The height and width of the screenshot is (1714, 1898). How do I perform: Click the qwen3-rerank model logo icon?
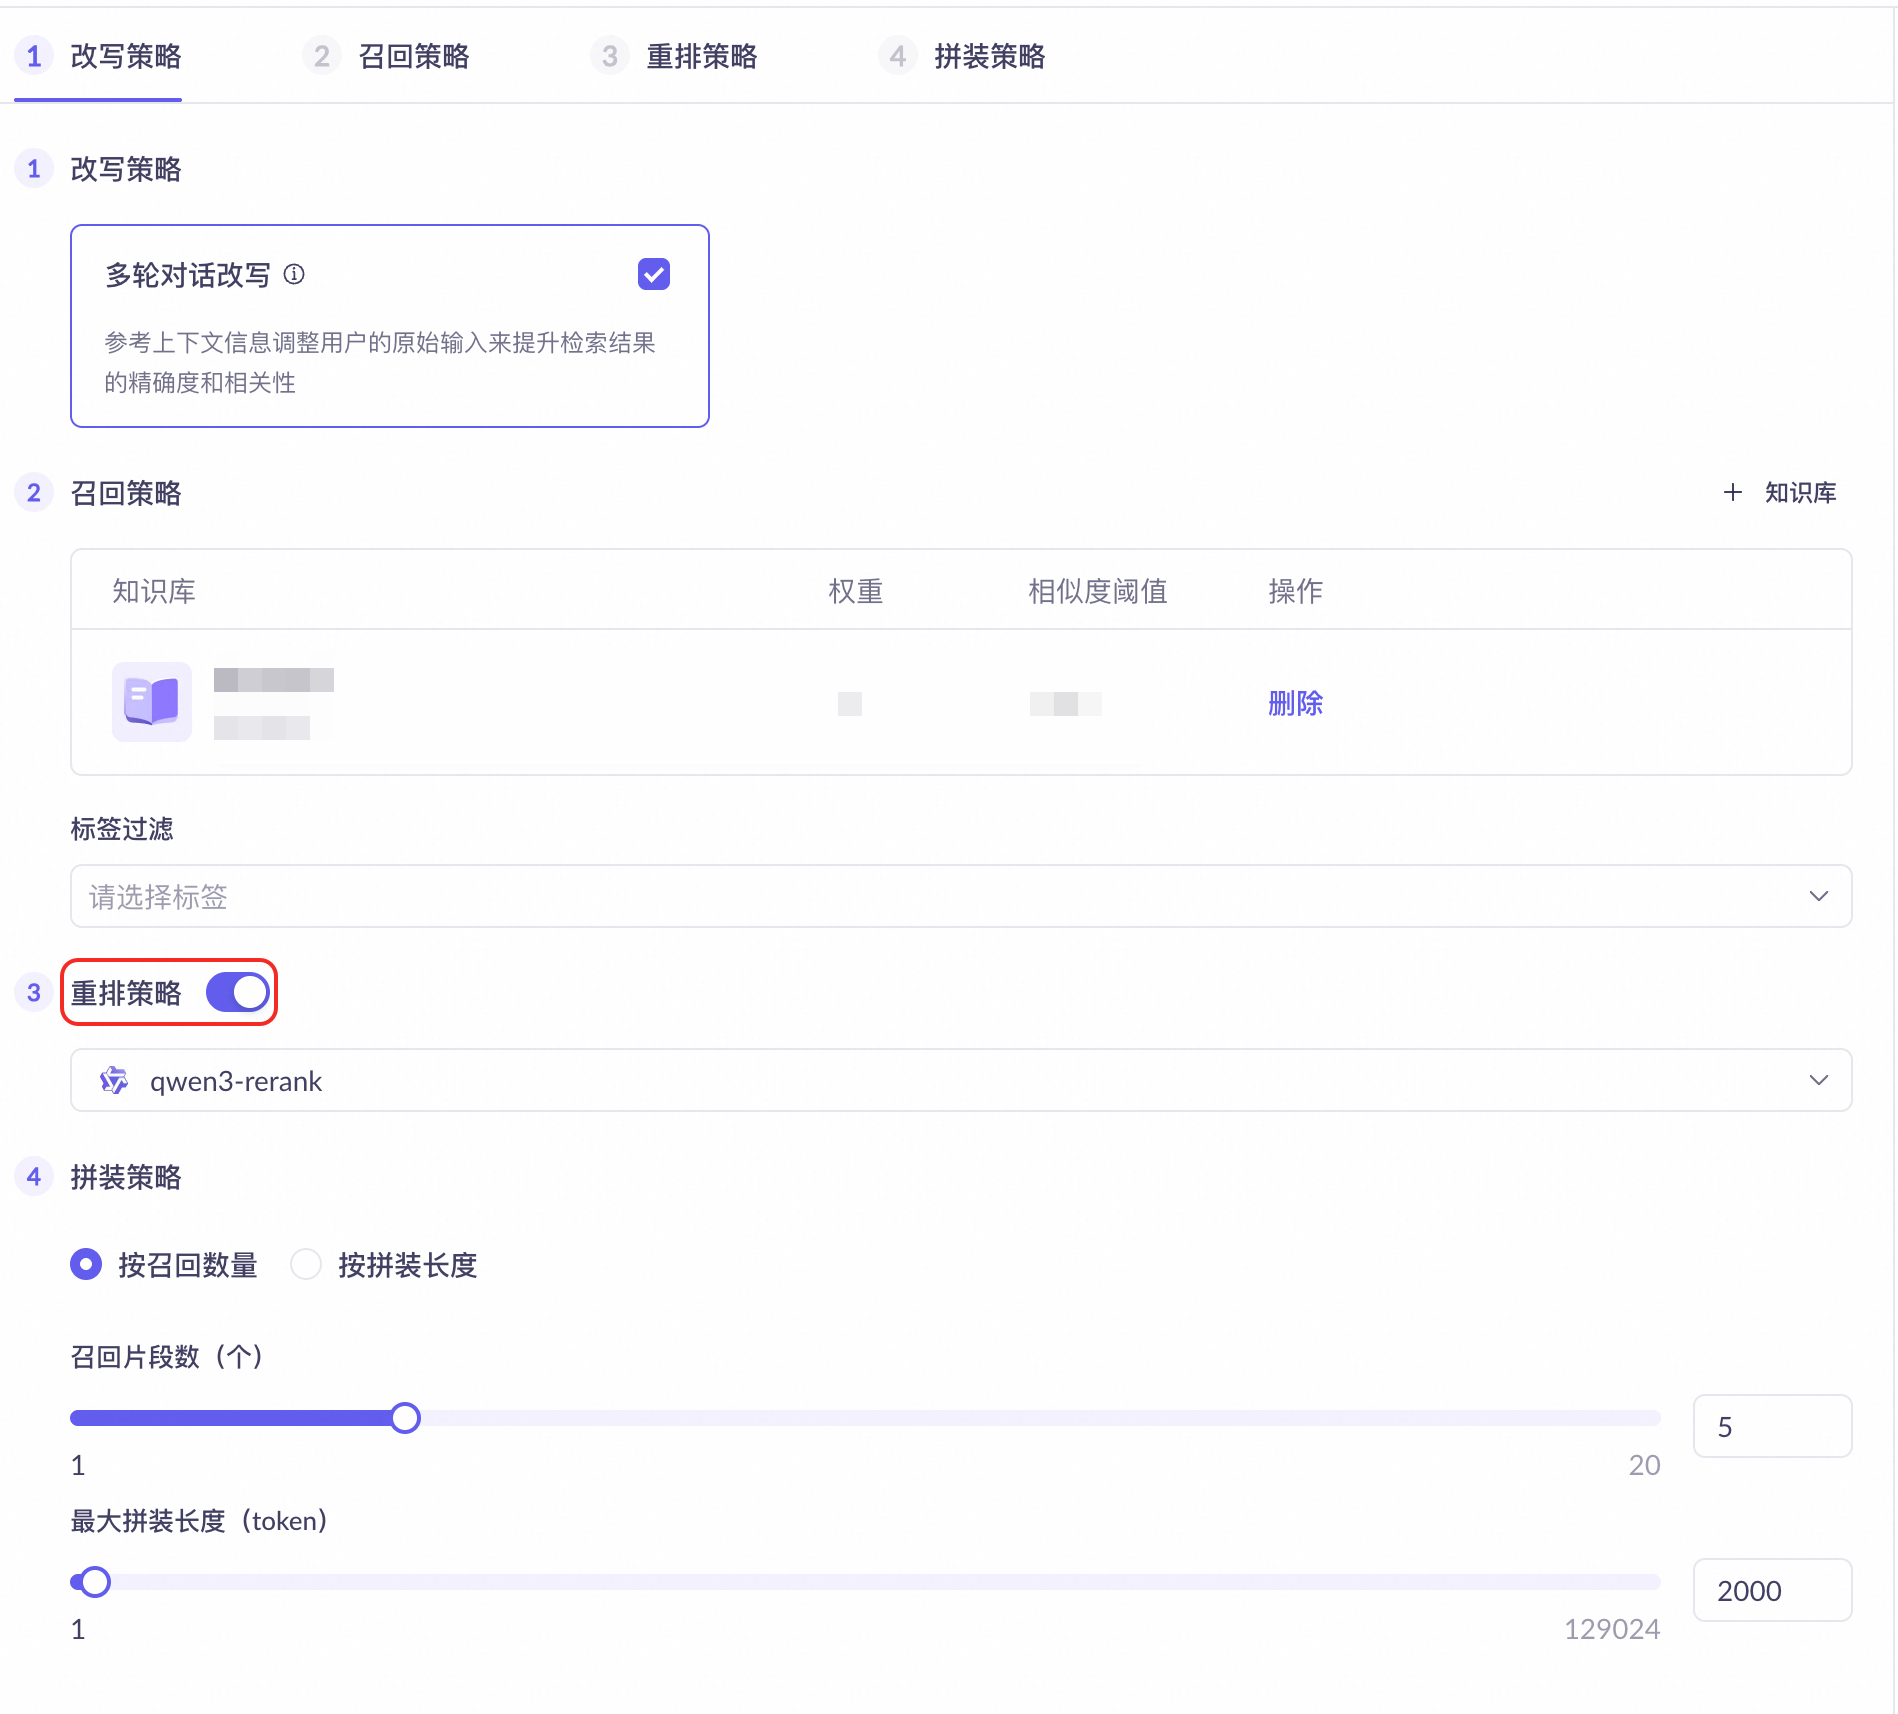click(x=114, y=1080)
